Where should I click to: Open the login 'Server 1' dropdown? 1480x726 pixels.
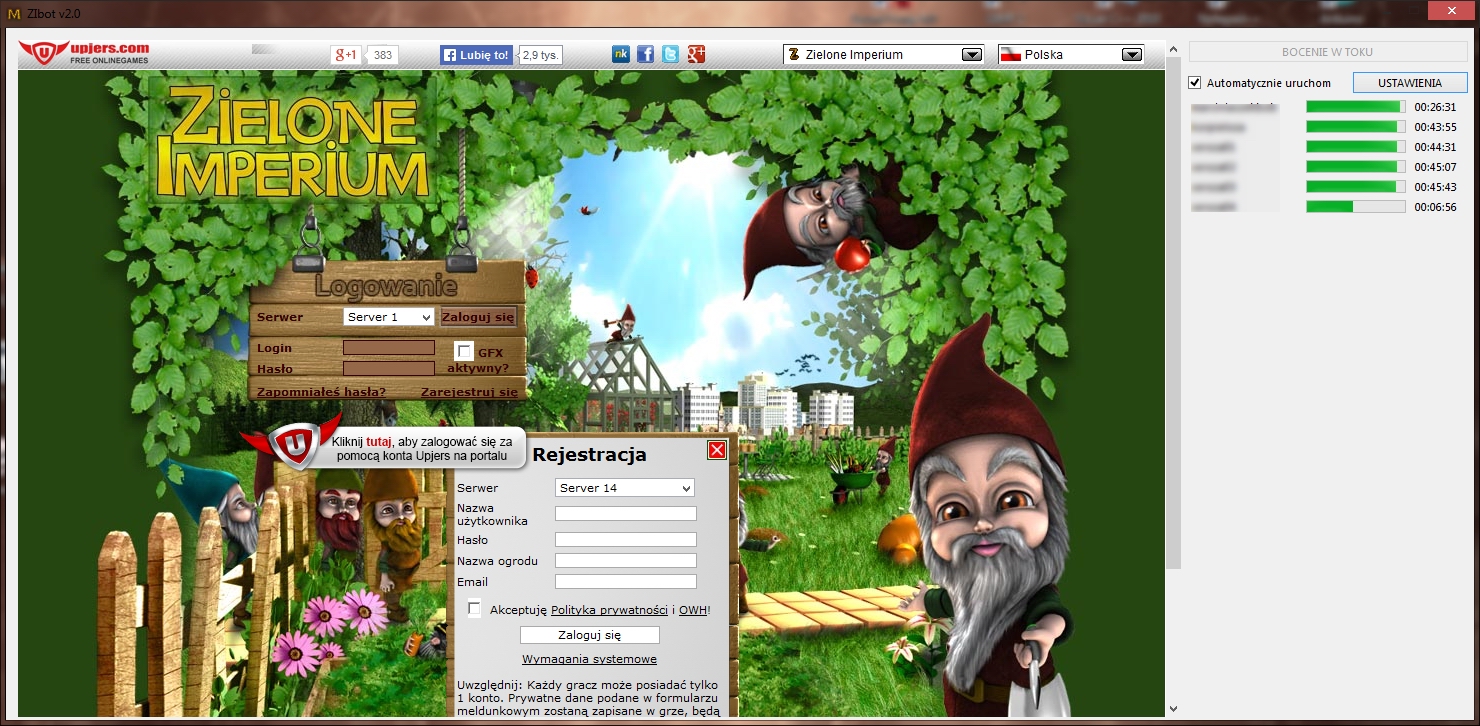tap(388, 317)
